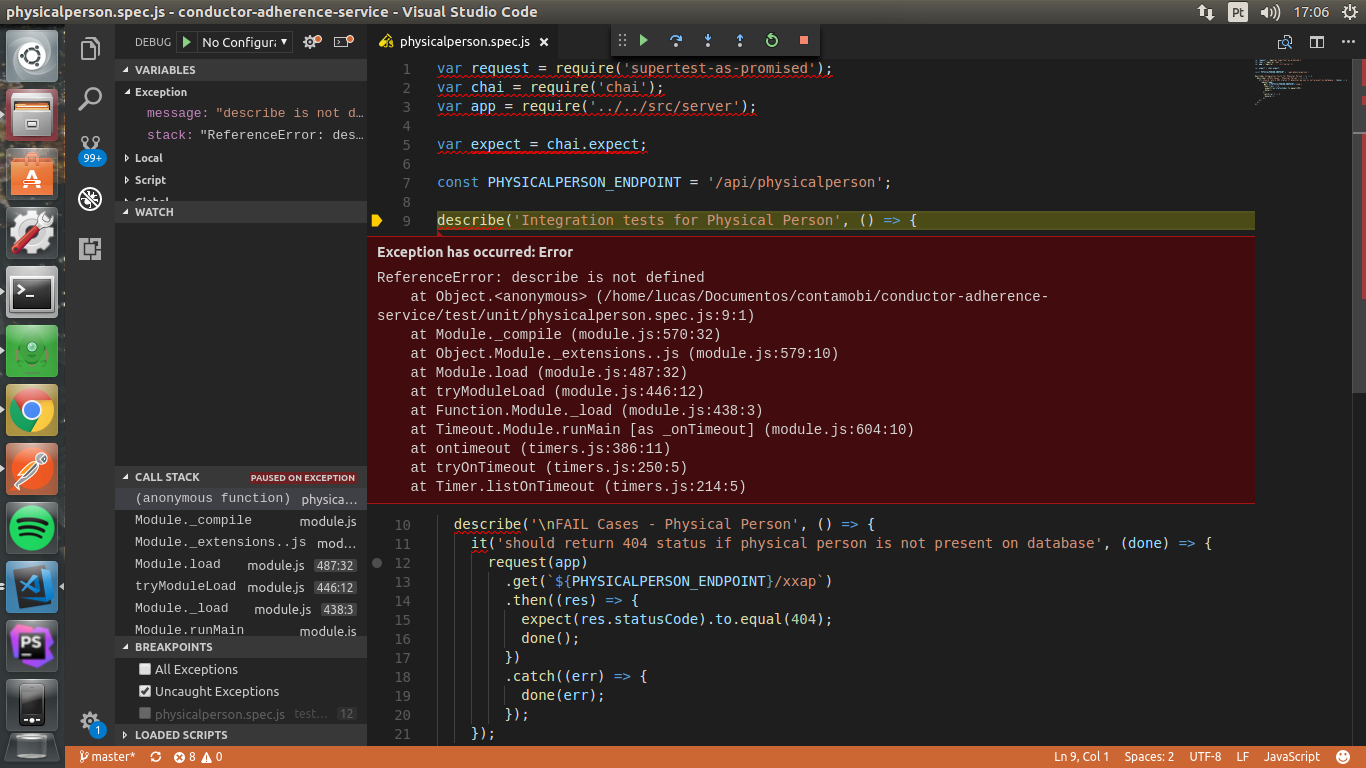
Task: Open the Search view in activity bar
Action: click(x=90, y=98)
